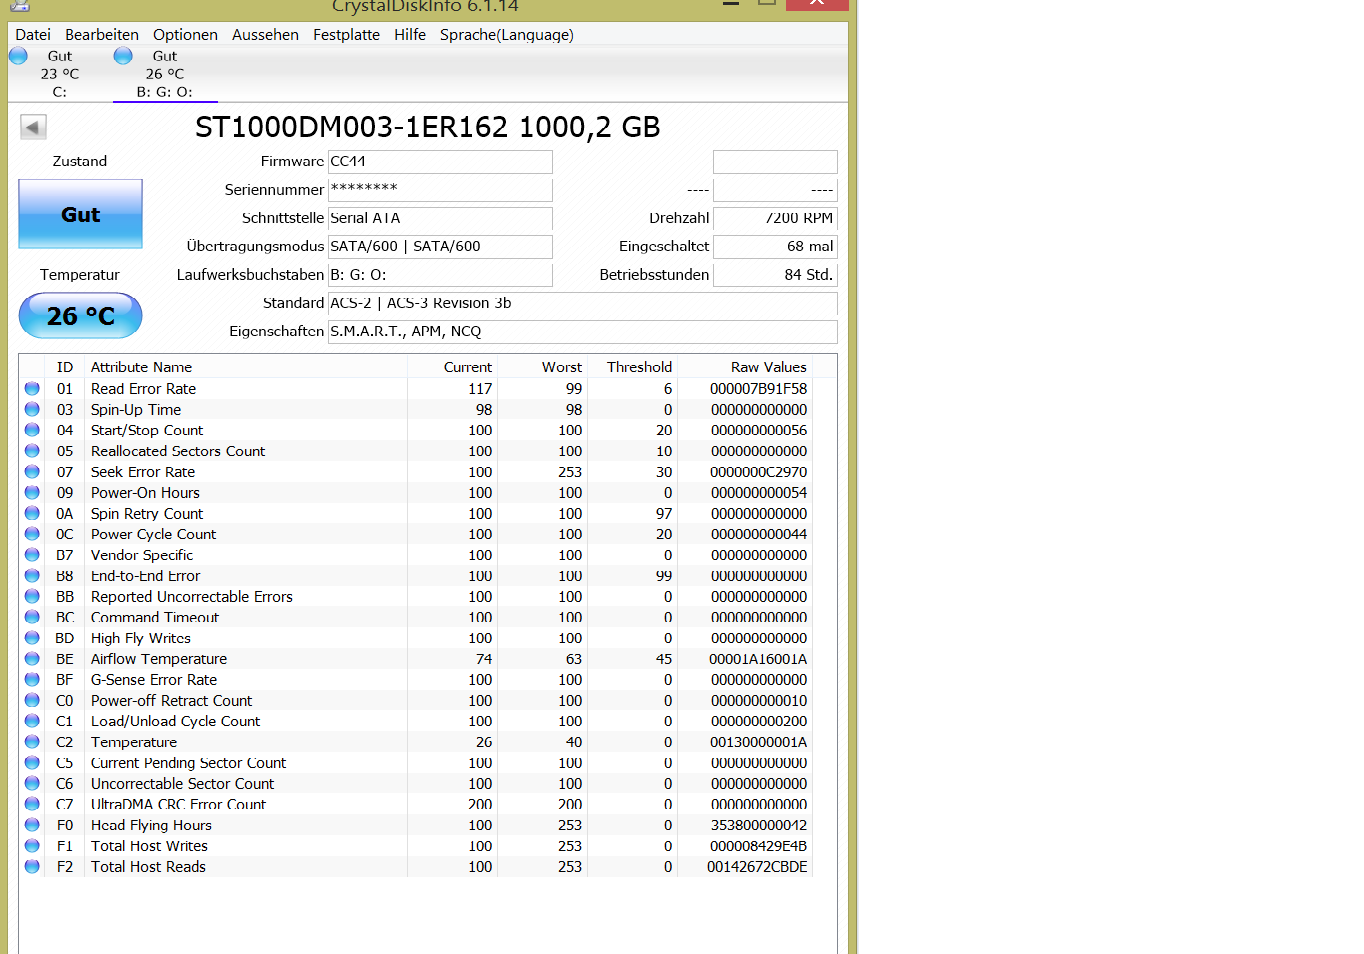Click the ID column header
The height and width of the screenshot is (954, 1364).
[x=65, y=367]
